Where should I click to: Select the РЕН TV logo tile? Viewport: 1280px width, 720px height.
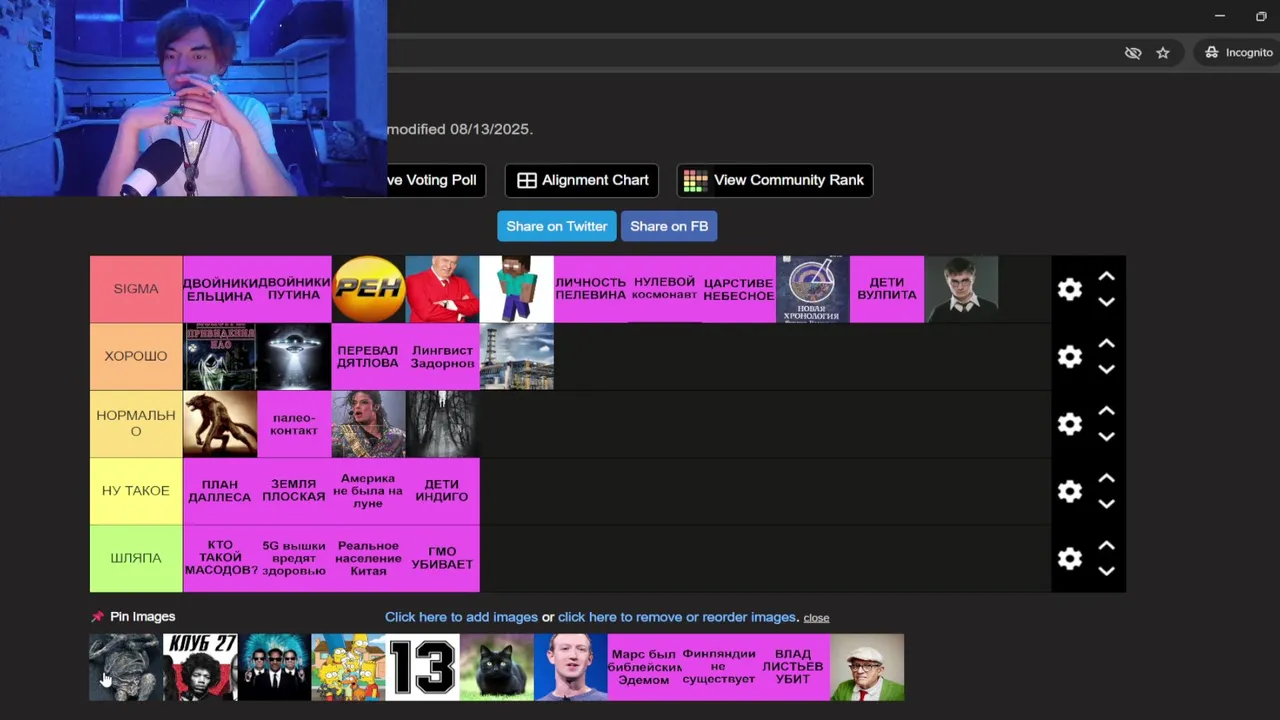(369, 289)
